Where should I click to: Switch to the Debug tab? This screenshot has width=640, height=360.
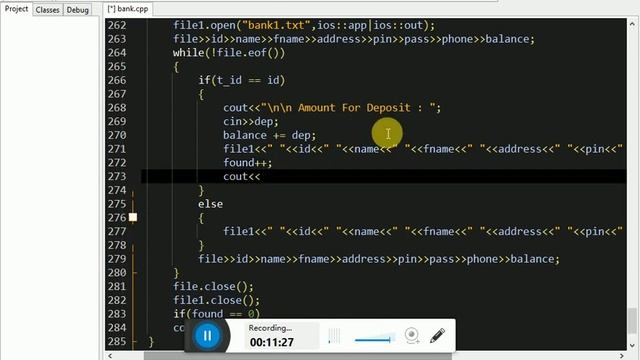[x=78, y=10]
